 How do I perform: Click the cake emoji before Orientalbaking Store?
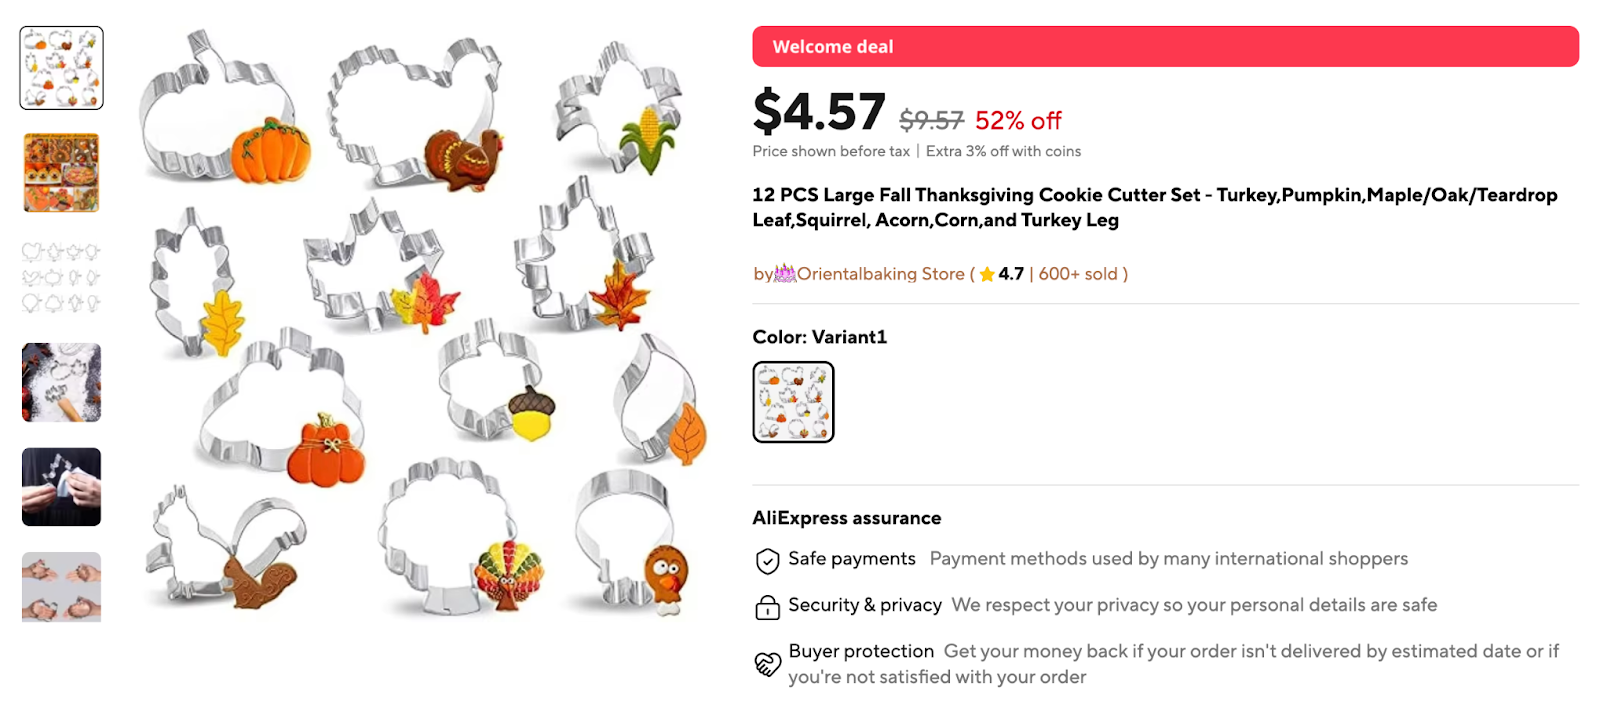(x=786, y=273)
